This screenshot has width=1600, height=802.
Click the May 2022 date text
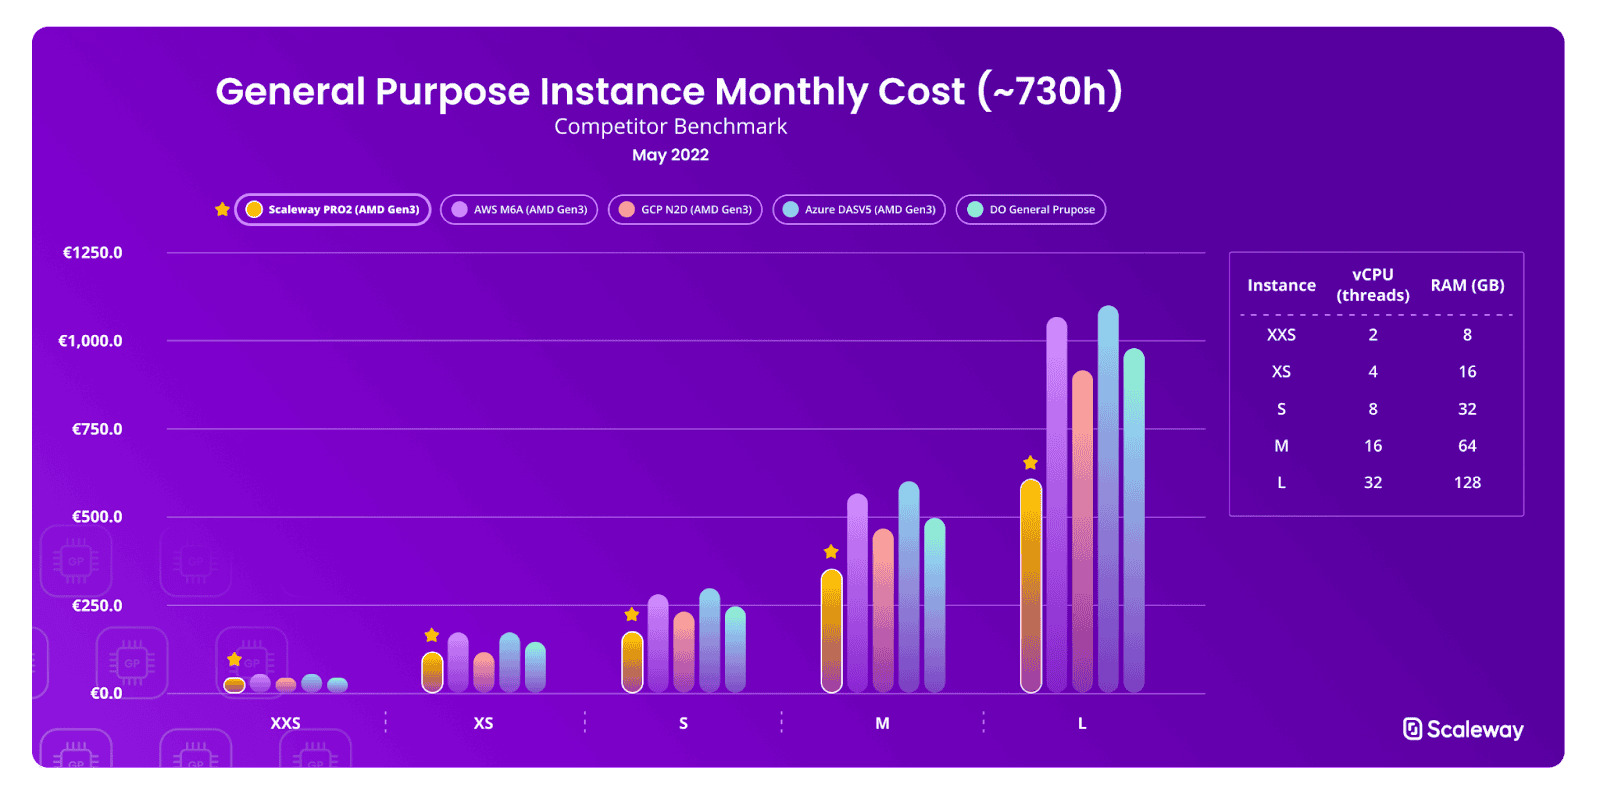[x=670, y=155]
